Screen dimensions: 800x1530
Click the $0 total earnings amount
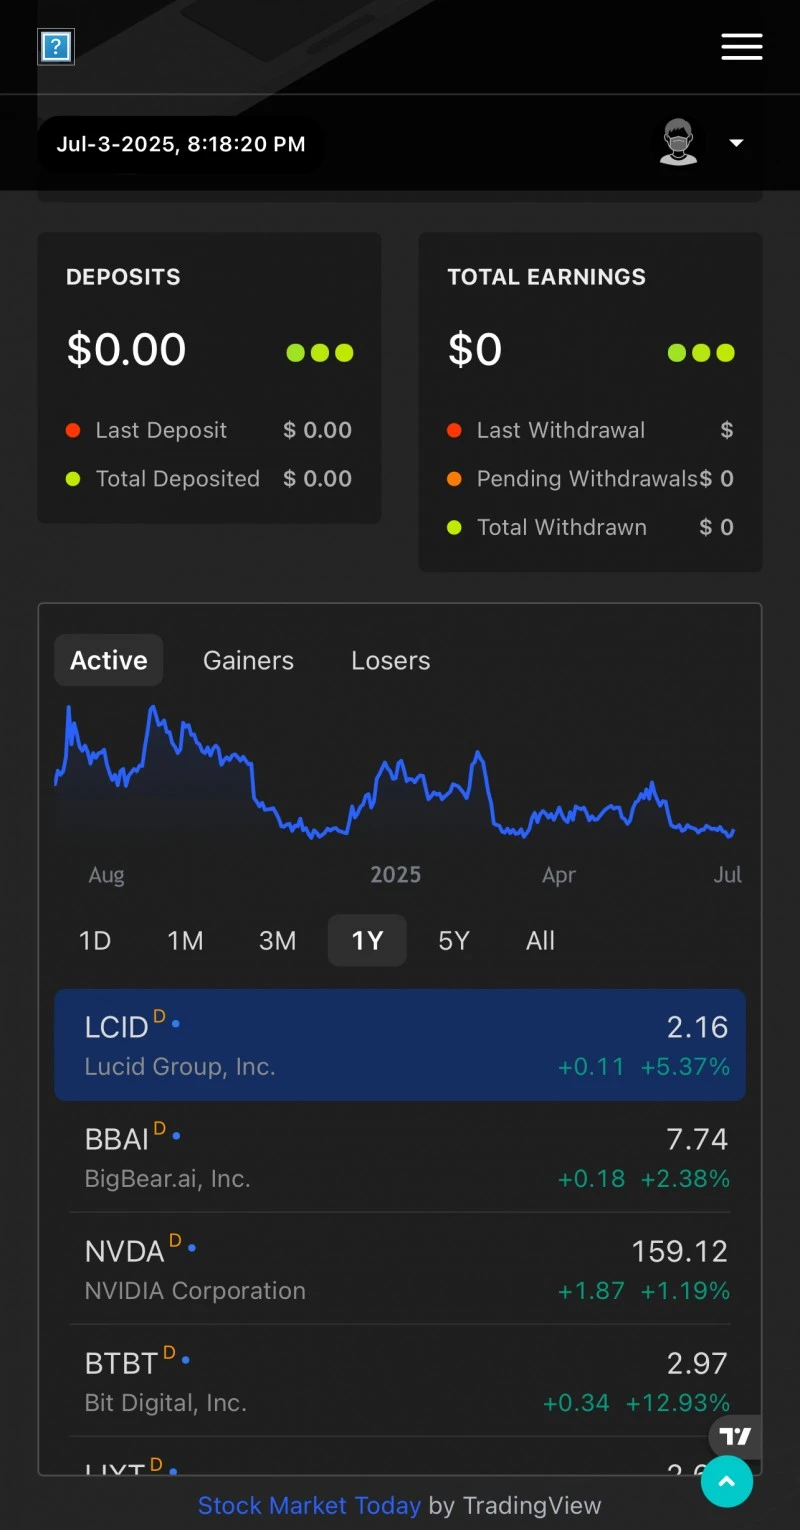pyautogui.click(x=475, y=349)
